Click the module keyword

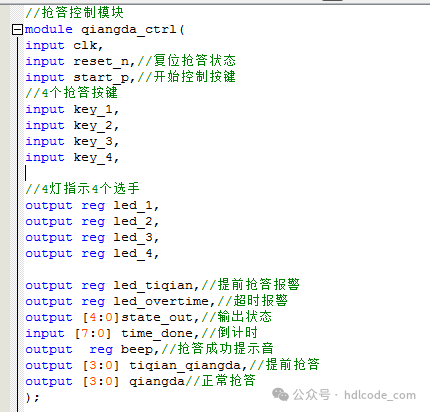coord(49,30)
